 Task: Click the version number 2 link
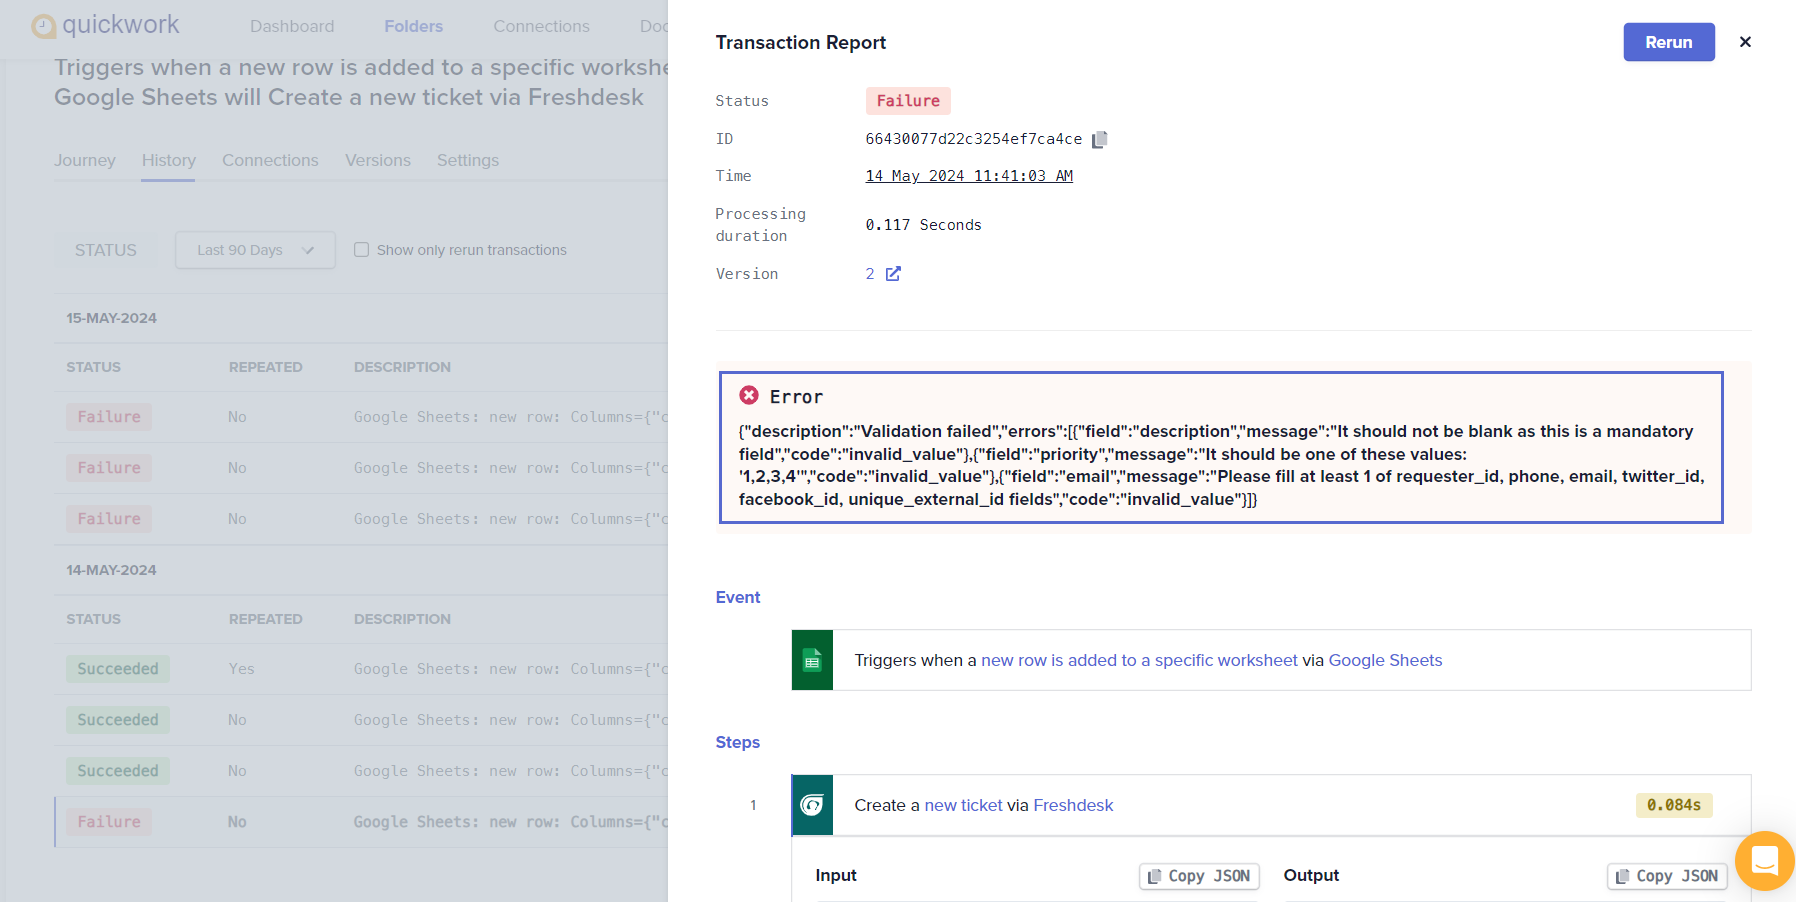click(x=870, y=274)
